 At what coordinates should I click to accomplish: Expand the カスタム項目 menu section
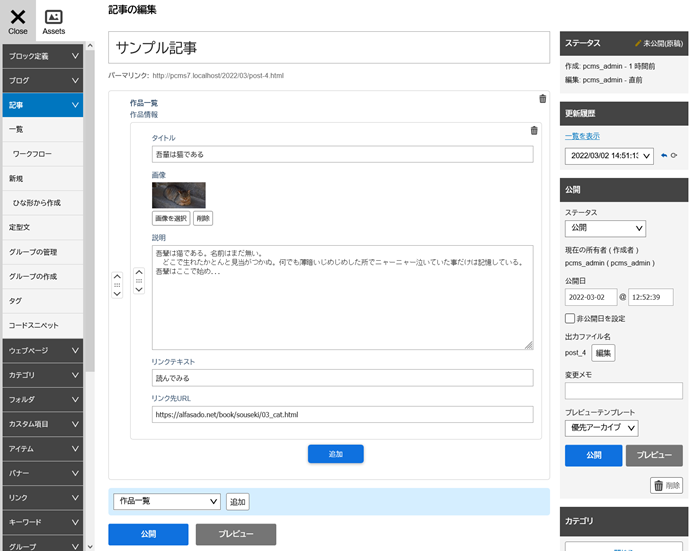pyautogui.click(x=43, y=424)
